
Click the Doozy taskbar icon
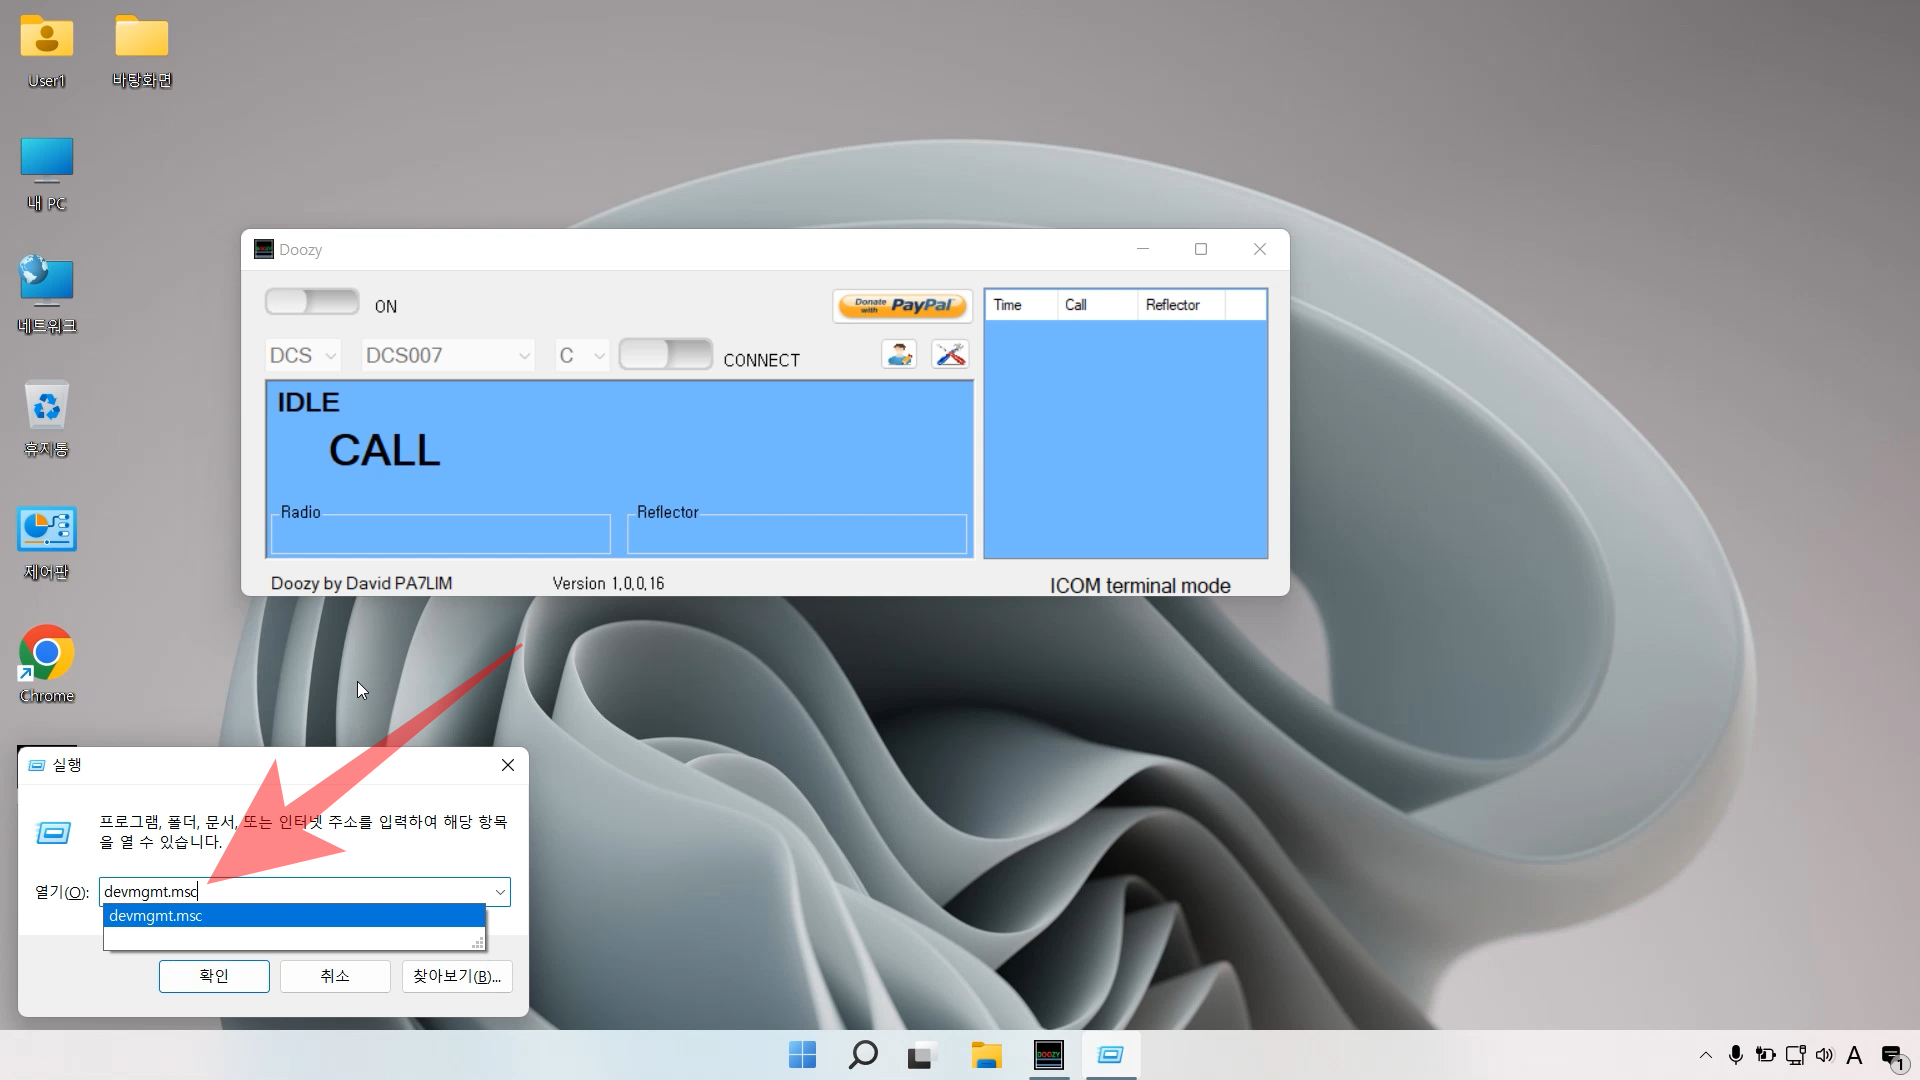pos(1048,1055)
